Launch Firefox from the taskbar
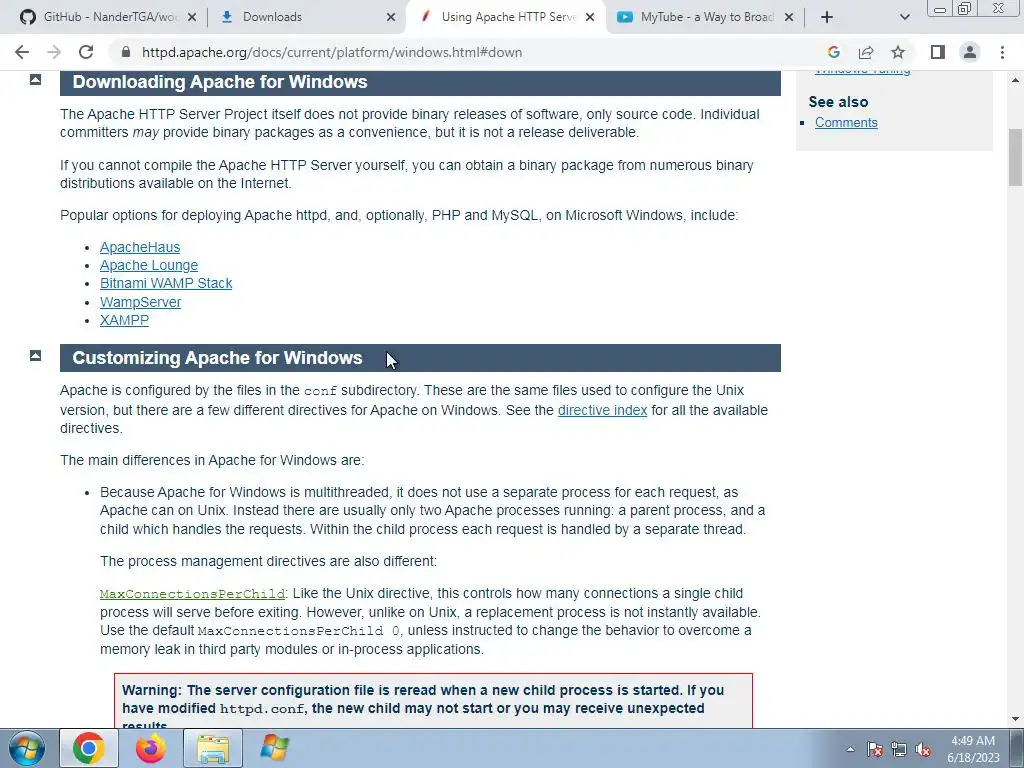 [x=150, y=748]
